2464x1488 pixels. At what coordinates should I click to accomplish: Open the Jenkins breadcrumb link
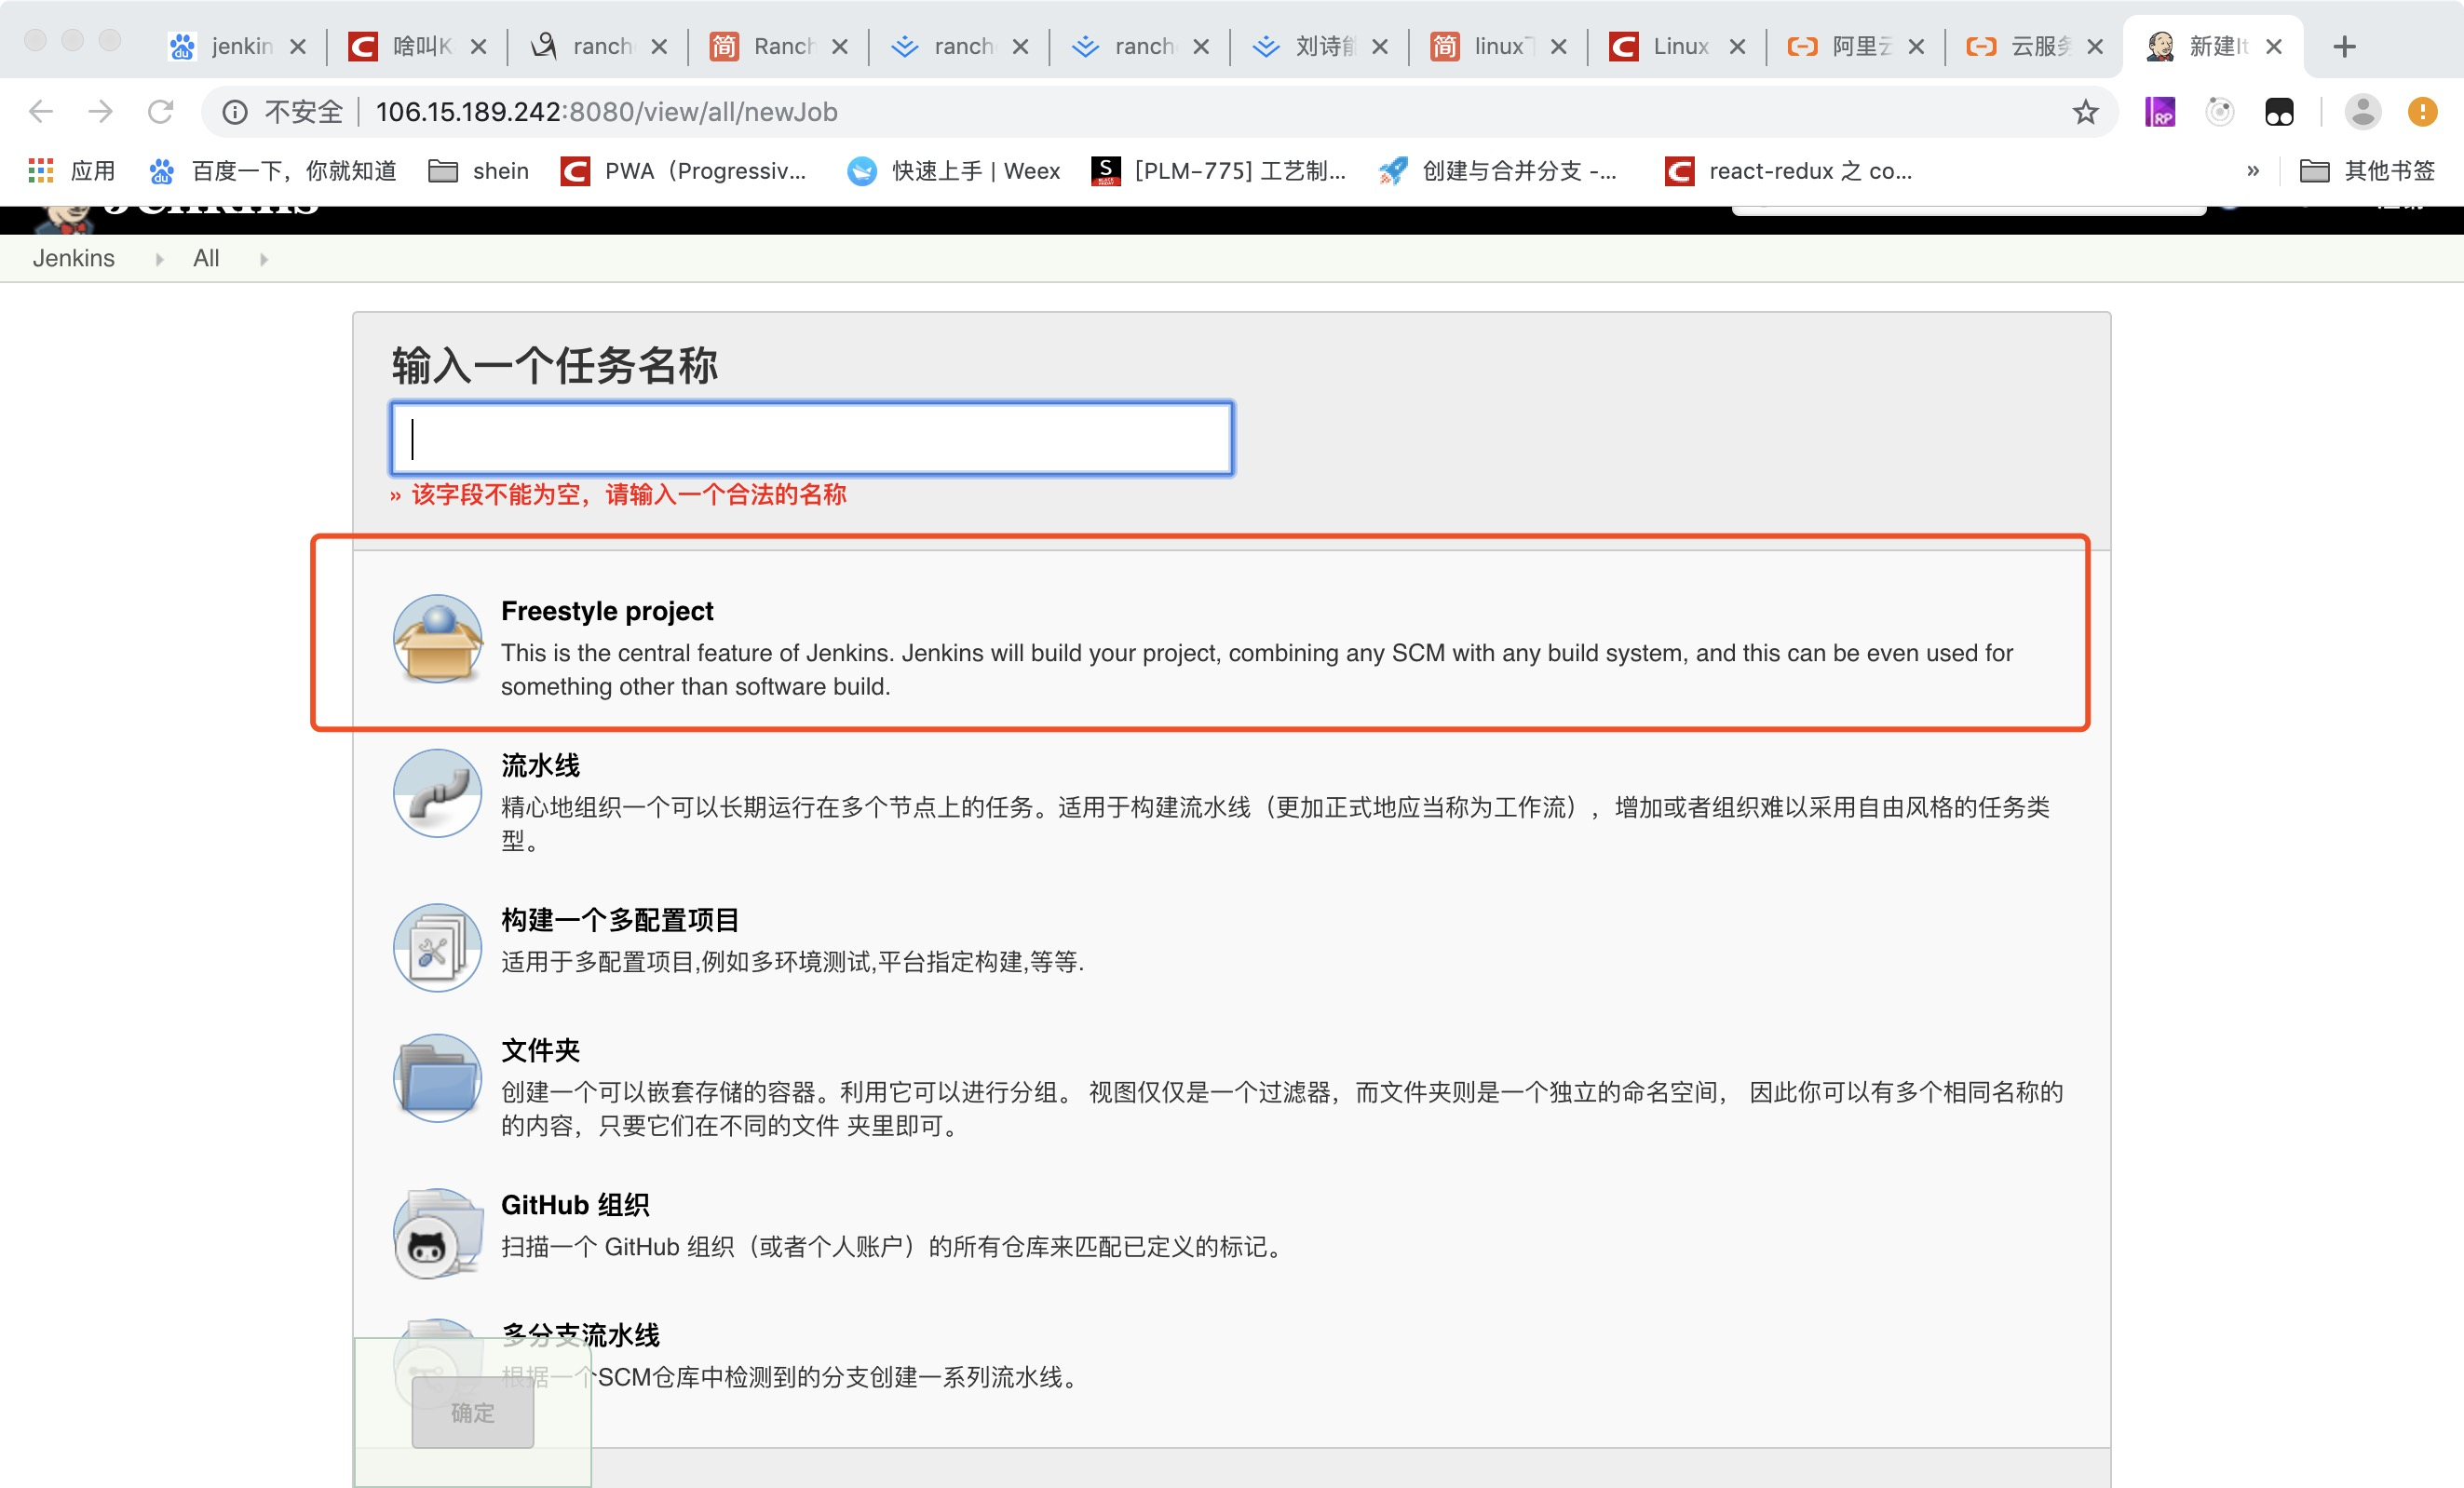pyautogui.click(x=73, y=259)
